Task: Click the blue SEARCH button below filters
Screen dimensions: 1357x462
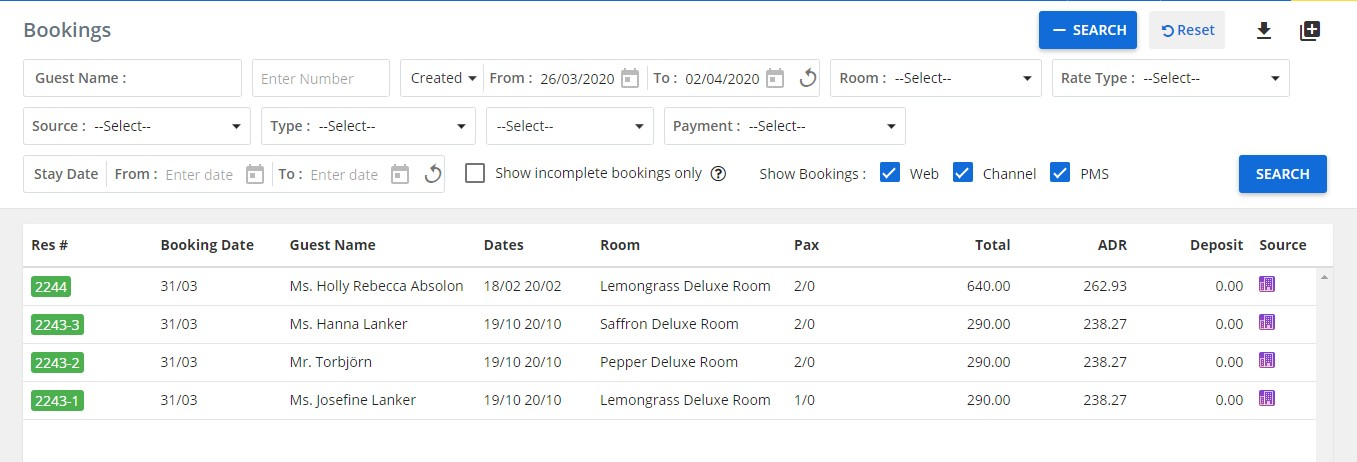Action: pos(1282,174)
